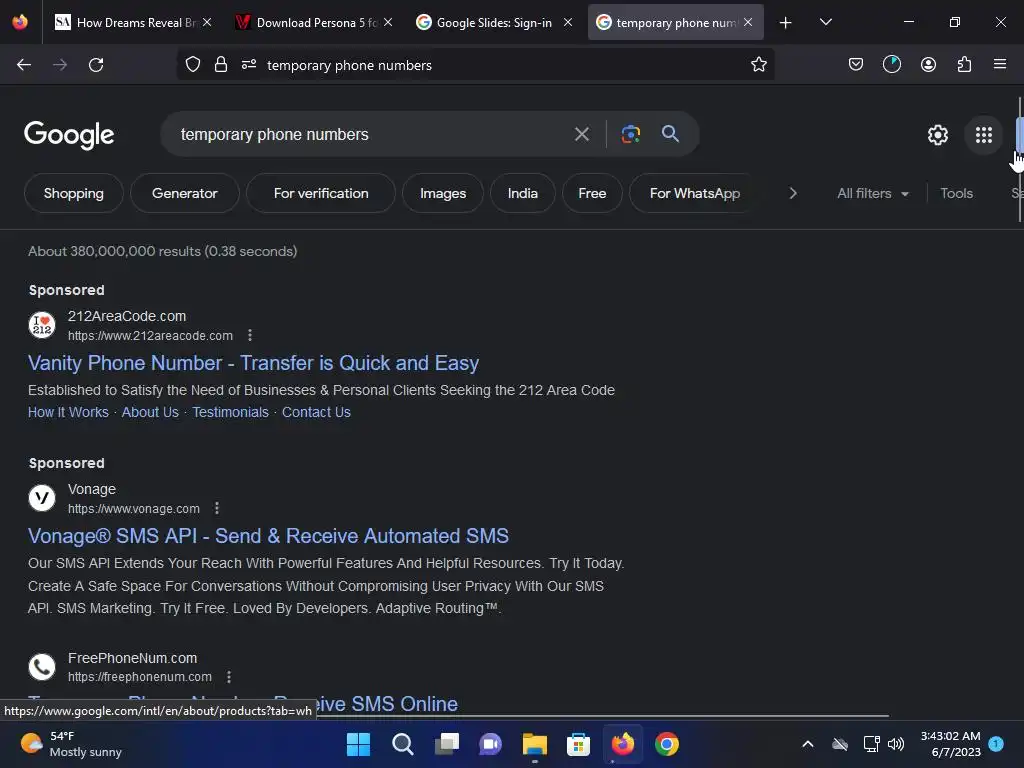The height and width of the screenshot is (768, 1024).
Task: Click the site security padlock icon
Action: click(x=221, y=65)
